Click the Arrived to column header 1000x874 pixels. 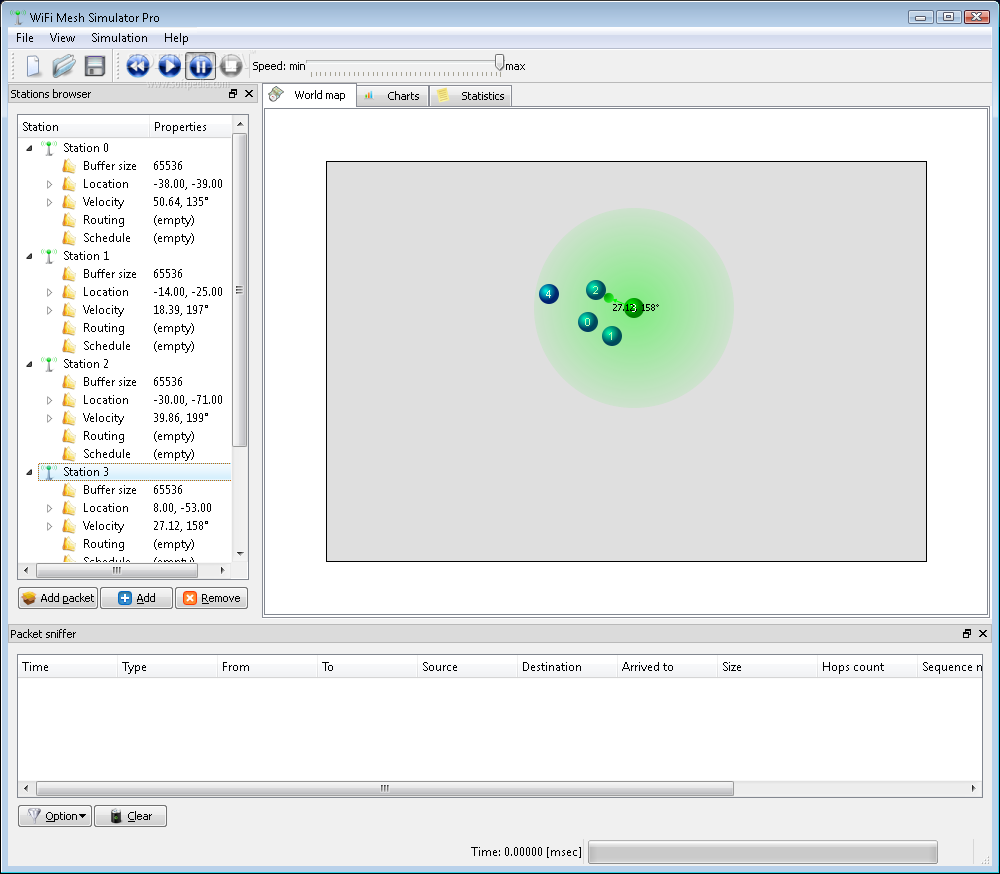coord(667,667)
